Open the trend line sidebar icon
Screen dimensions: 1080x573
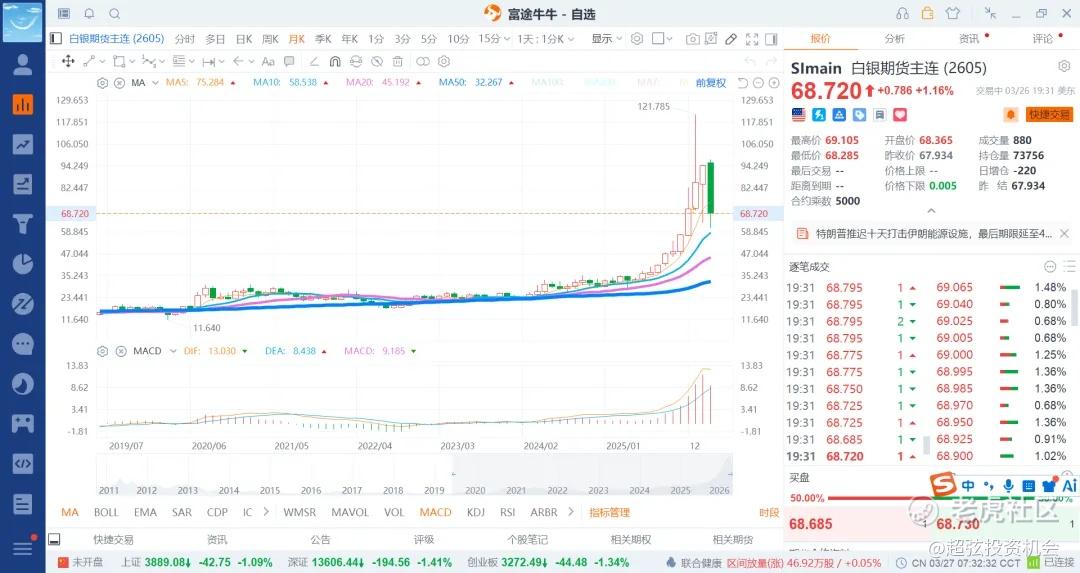(23, 144)
